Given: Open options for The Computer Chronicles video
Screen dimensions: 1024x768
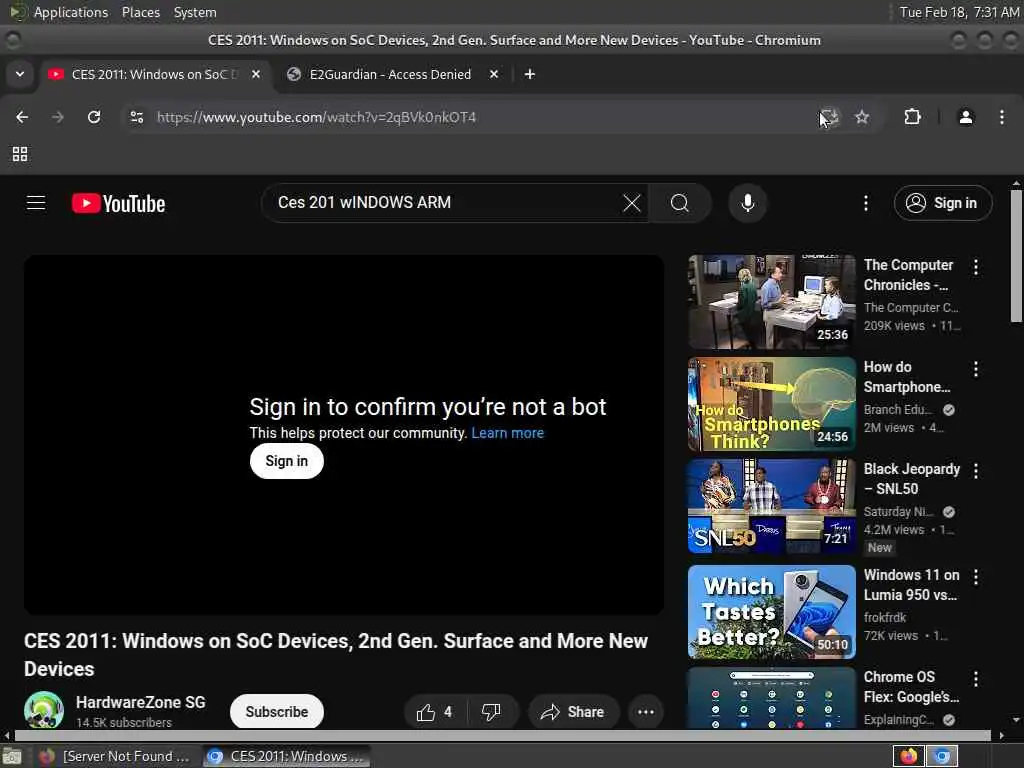Looking at the screenshot, I should (976, 266).
